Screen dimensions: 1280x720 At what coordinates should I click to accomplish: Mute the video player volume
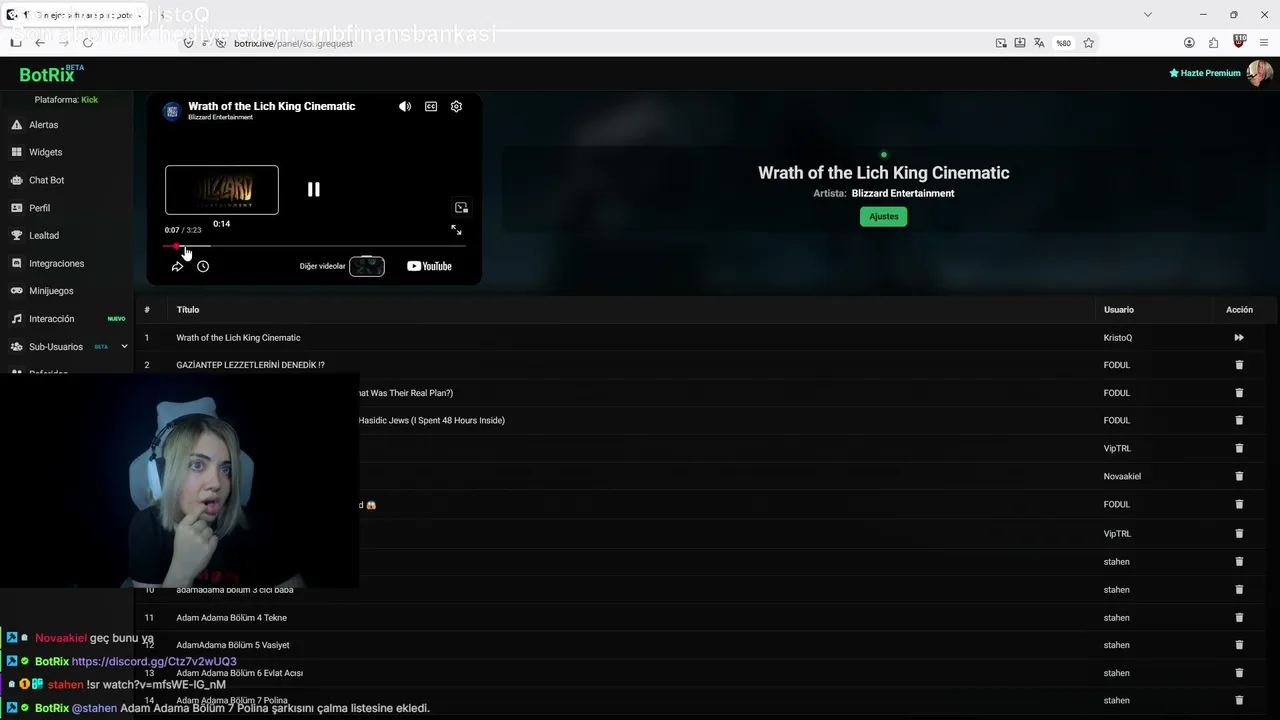tap(405, 106)
